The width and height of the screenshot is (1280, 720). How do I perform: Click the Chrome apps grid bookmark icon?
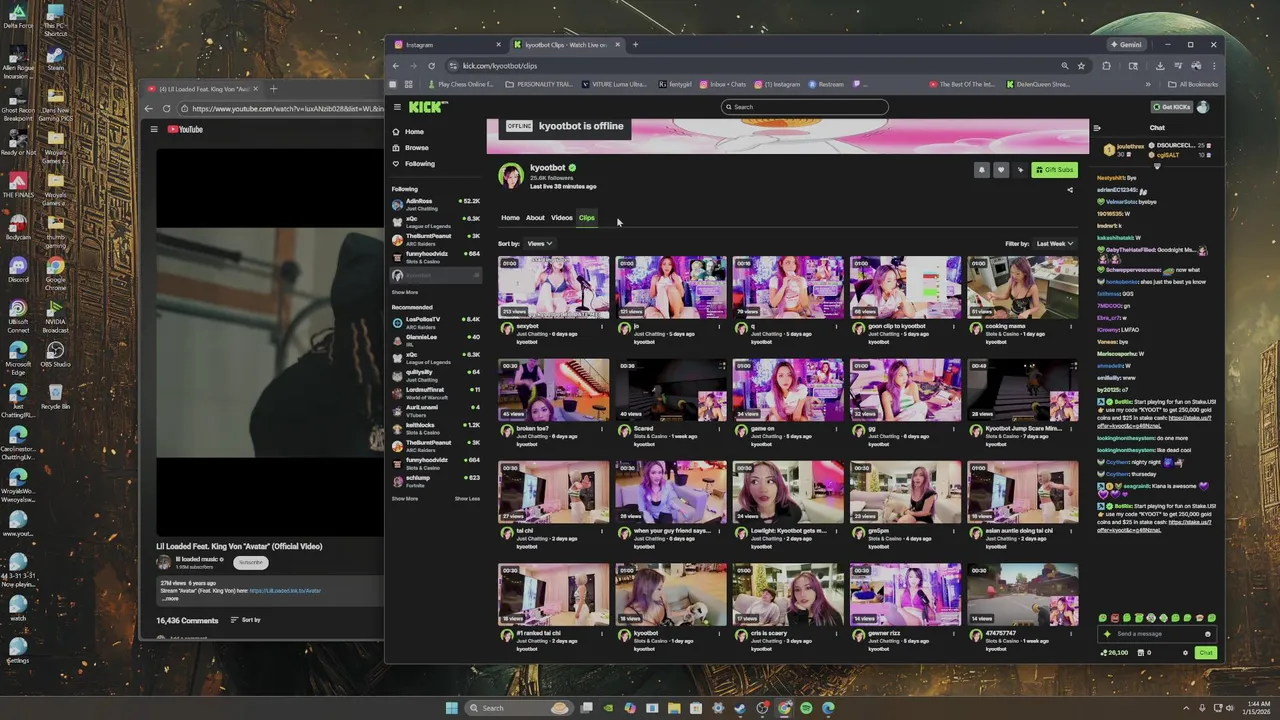[407, 85]
